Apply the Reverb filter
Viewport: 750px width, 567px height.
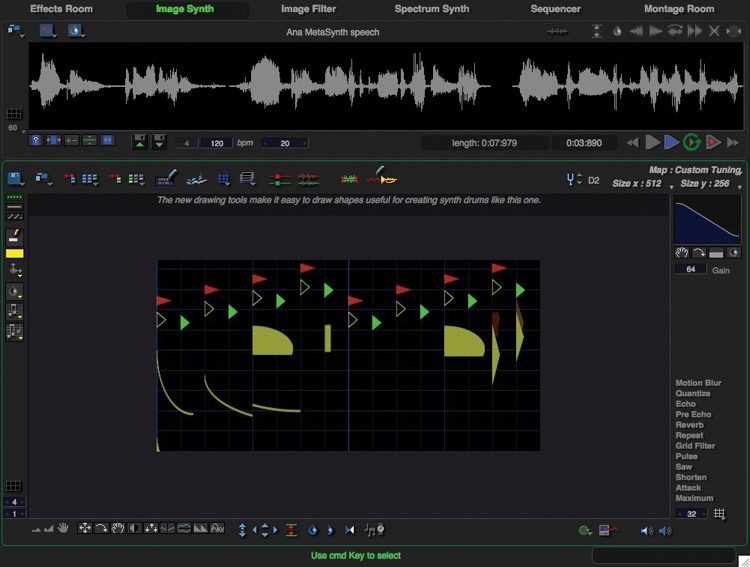tap(689, 425)
